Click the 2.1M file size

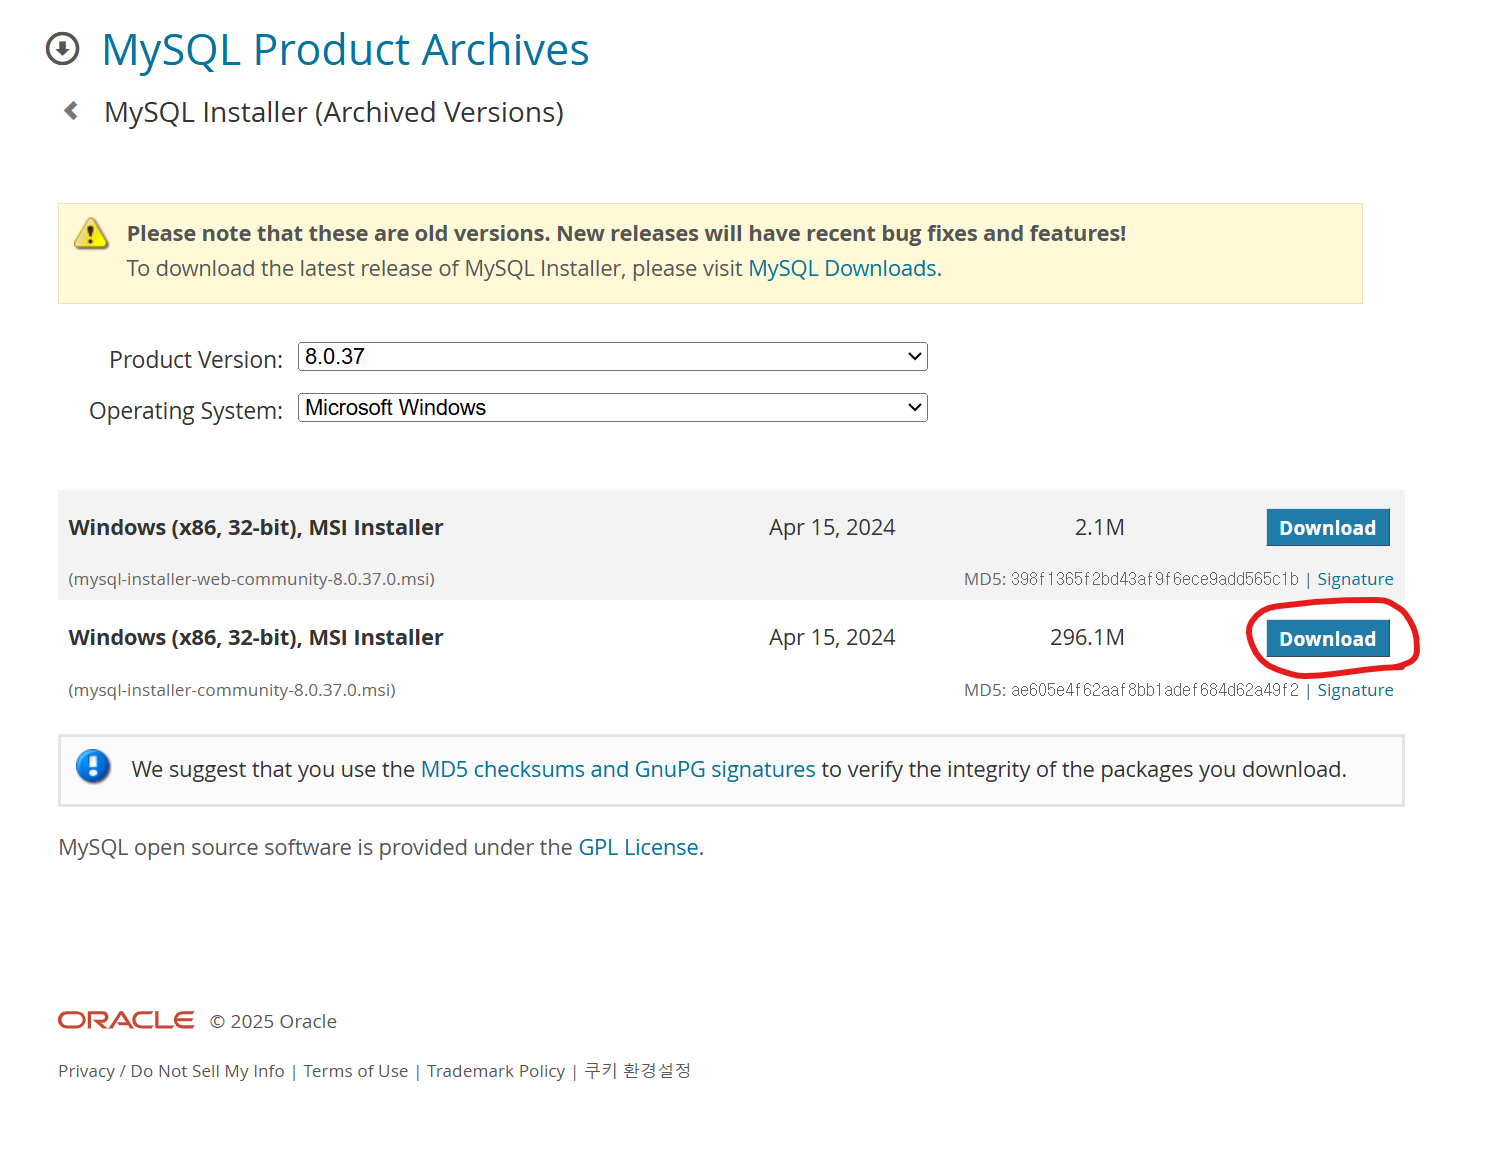click(x=1100, y=528)
